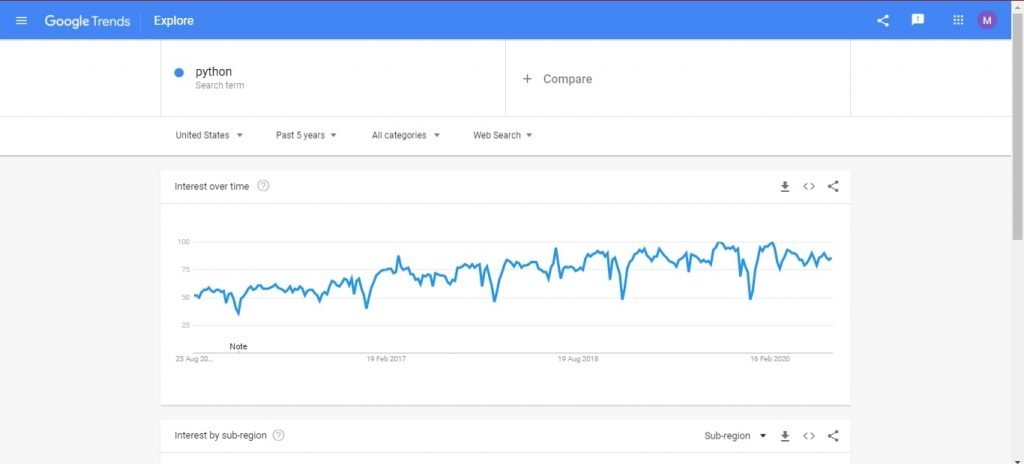Share the Interest over time chart
The height and width of the screenshot is (464, 1024).
[x=833, y=187]
